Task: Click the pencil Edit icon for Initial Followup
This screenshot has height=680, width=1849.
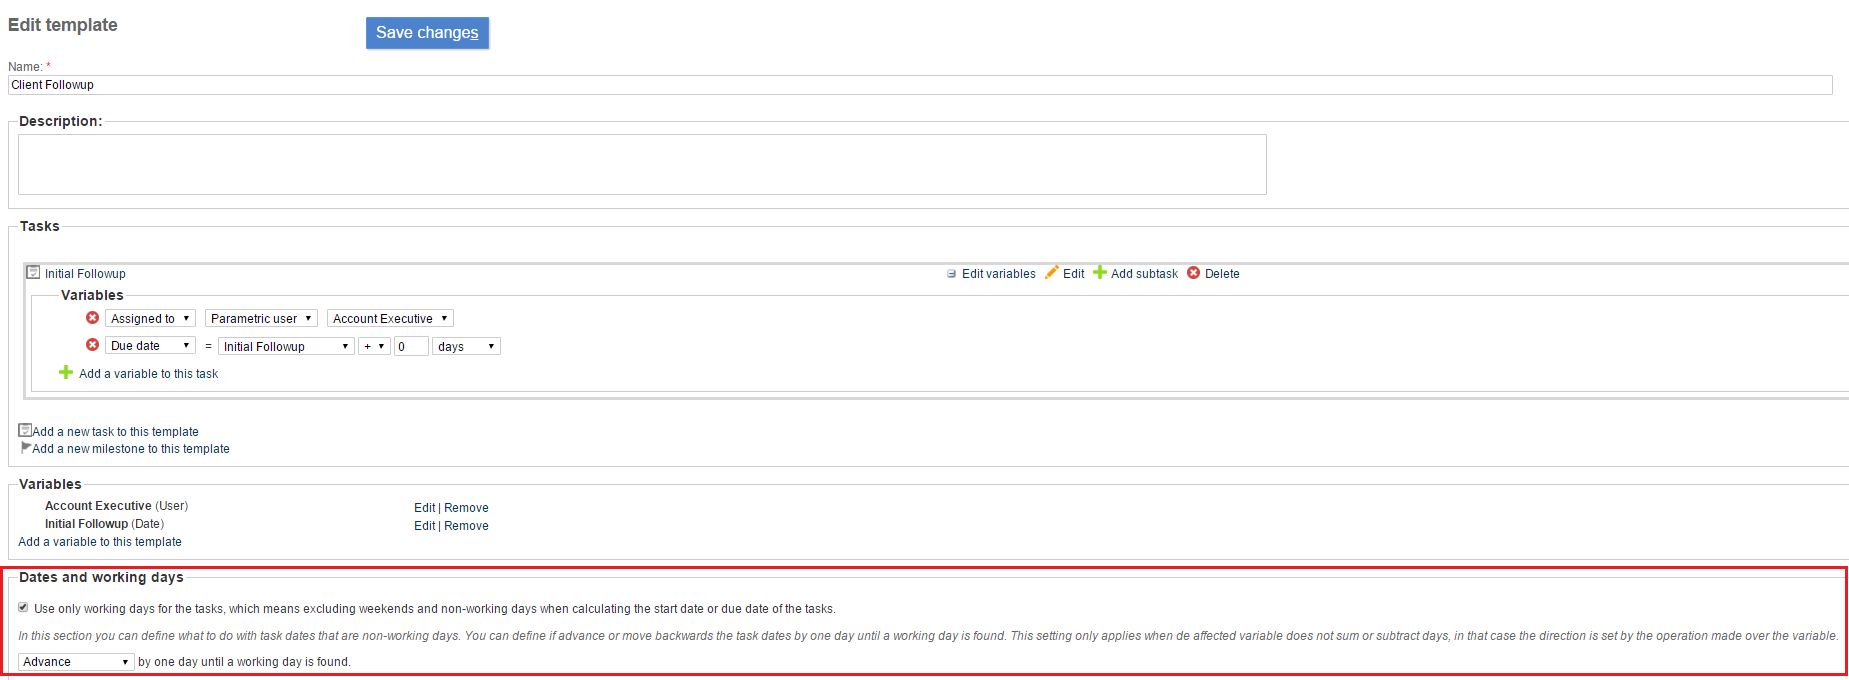Action: click(1051, 273)
